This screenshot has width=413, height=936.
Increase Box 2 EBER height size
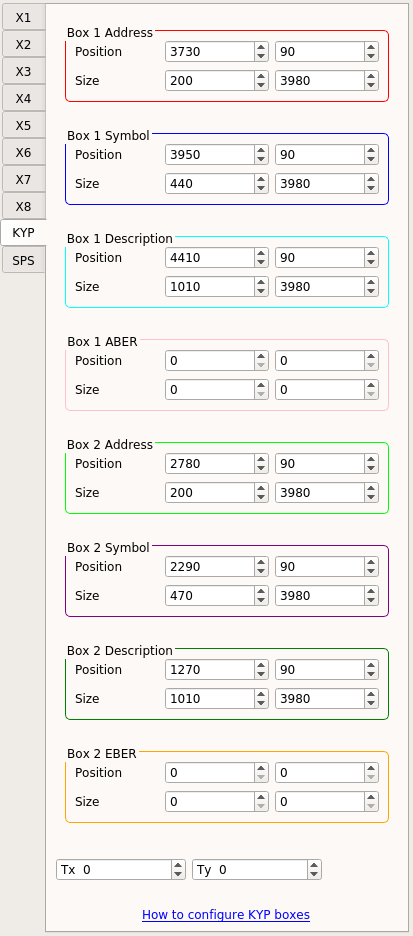(371, 797)
